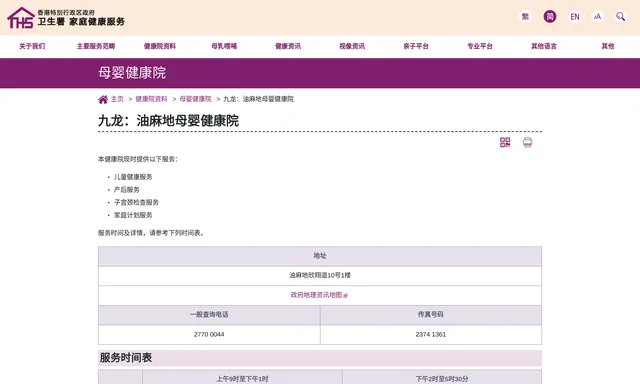640x384 pixels.
Task: Click the 传真号码 table header
Action: (431, 315)
